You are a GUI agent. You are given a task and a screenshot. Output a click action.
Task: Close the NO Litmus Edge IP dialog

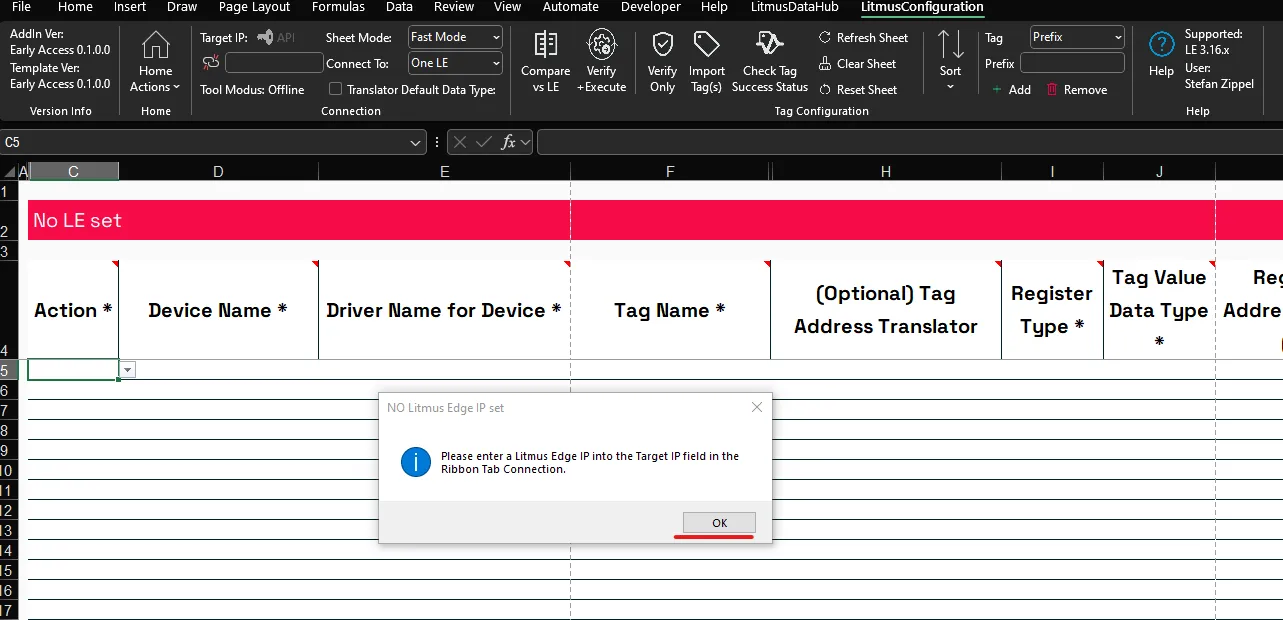pyautogui.click(x=757, y=407)
